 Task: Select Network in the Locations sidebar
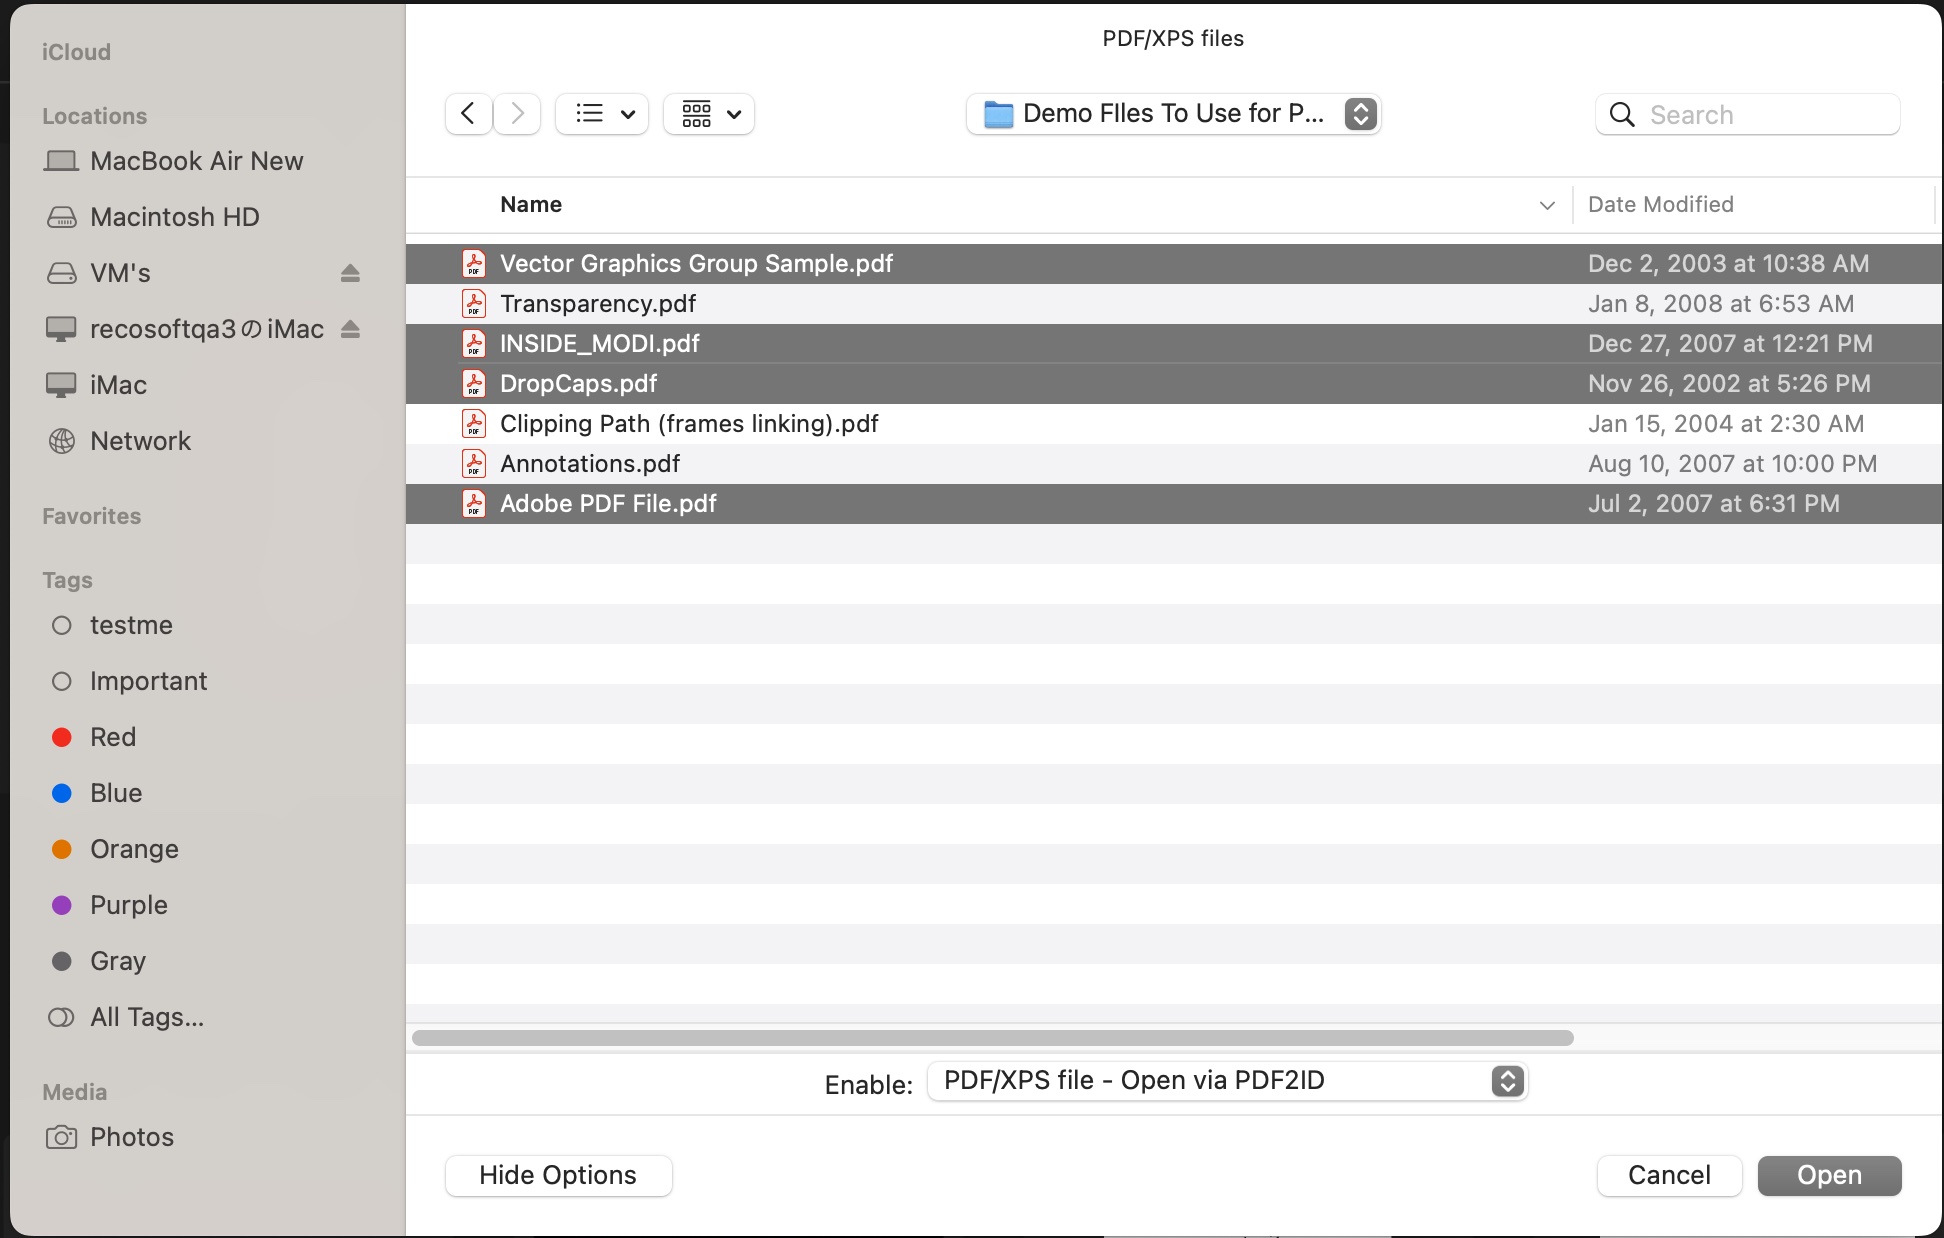click(x=140, y=440)
